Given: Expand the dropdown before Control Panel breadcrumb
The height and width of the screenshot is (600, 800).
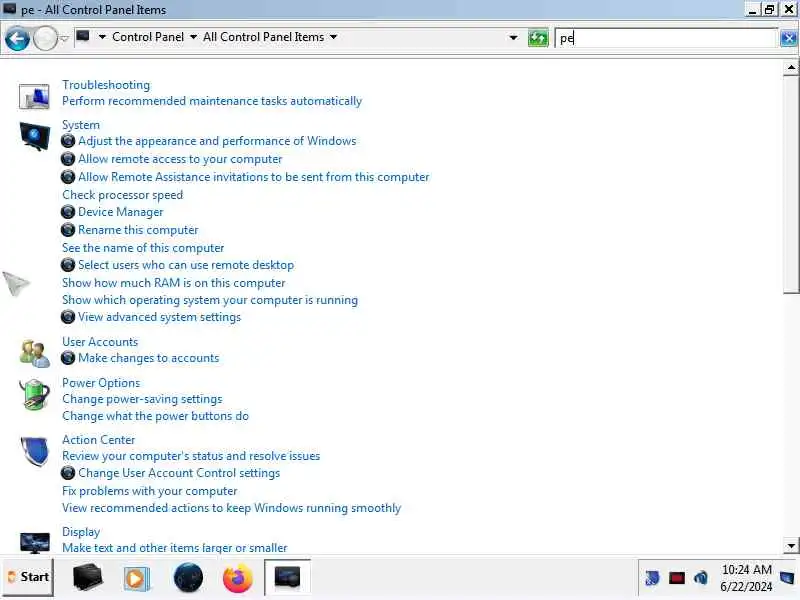Looking at the screenshot, I should point(102,37).
